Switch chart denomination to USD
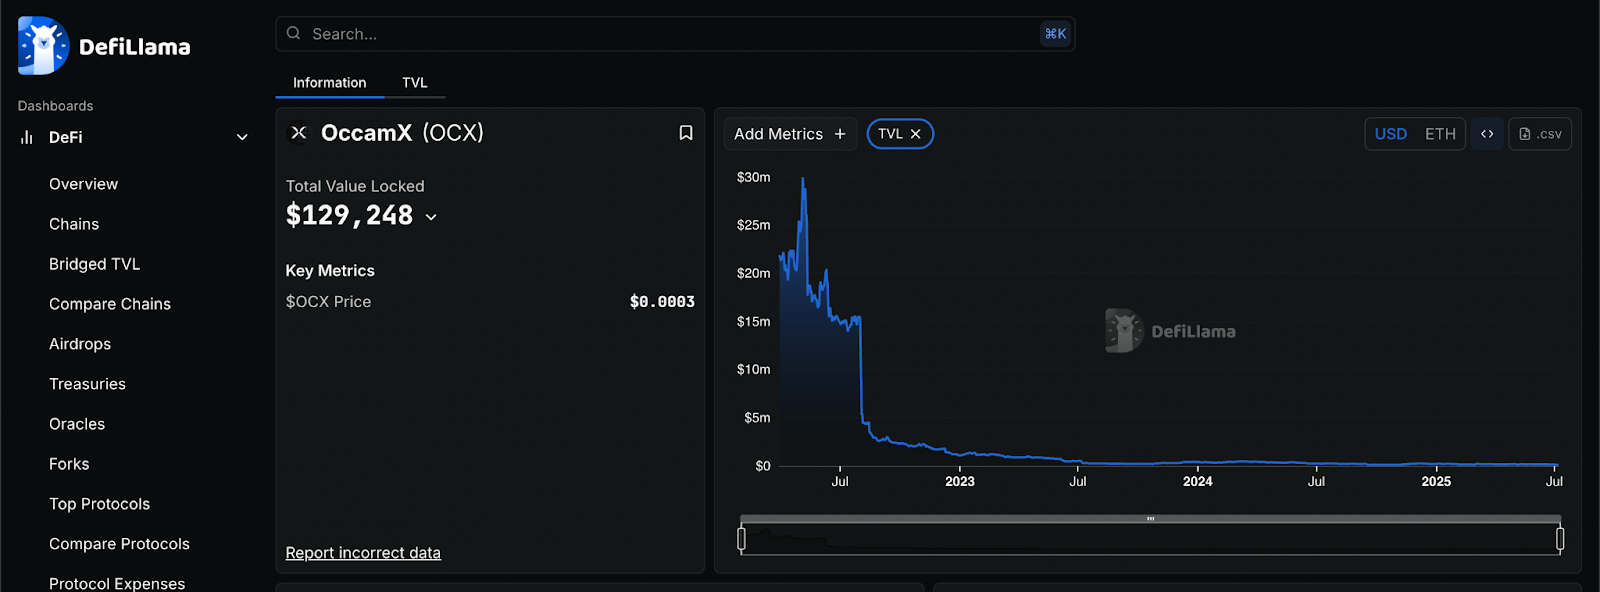This screenshot has width=1600, height=592. [x=1390, y=134]
